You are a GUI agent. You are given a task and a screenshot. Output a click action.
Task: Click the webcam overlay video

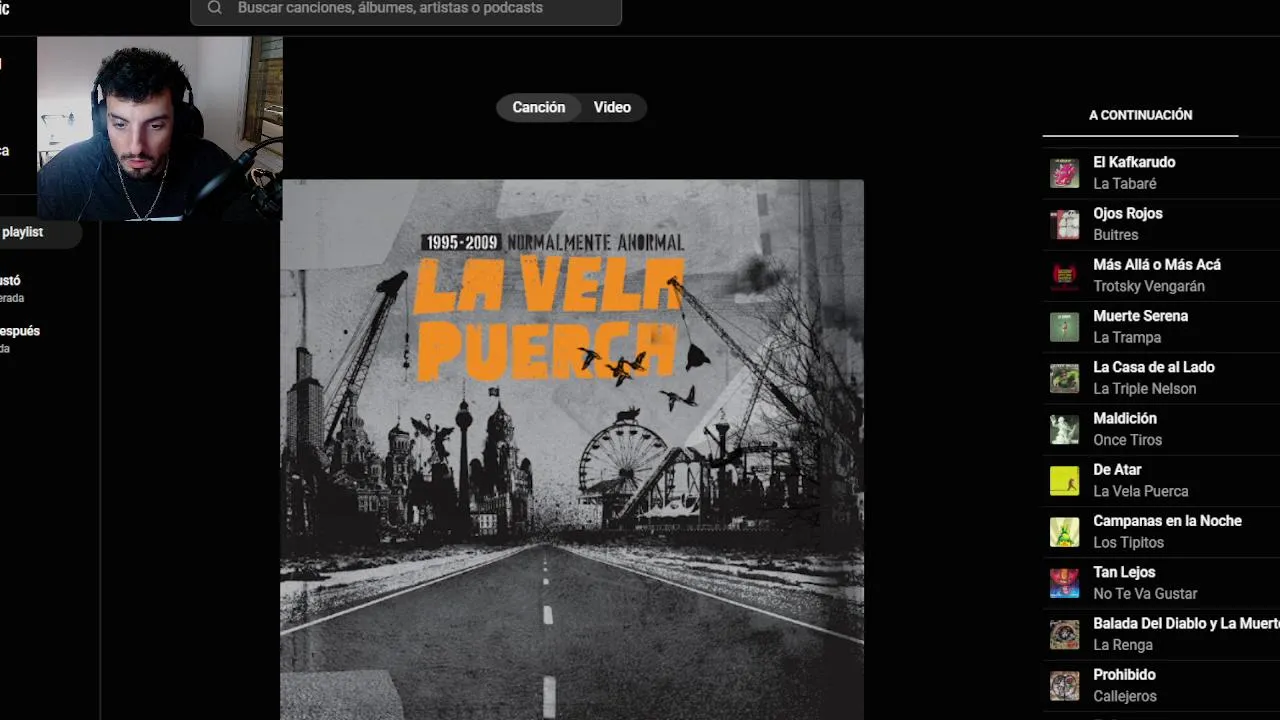click(x=160, y=128)
